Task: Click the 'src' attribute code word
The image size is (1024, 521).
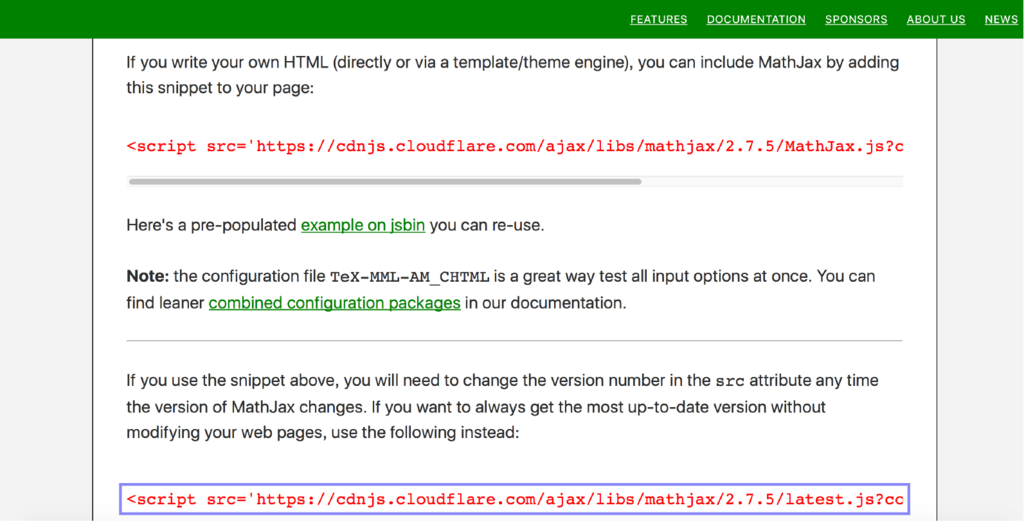Action: (729, 381)
